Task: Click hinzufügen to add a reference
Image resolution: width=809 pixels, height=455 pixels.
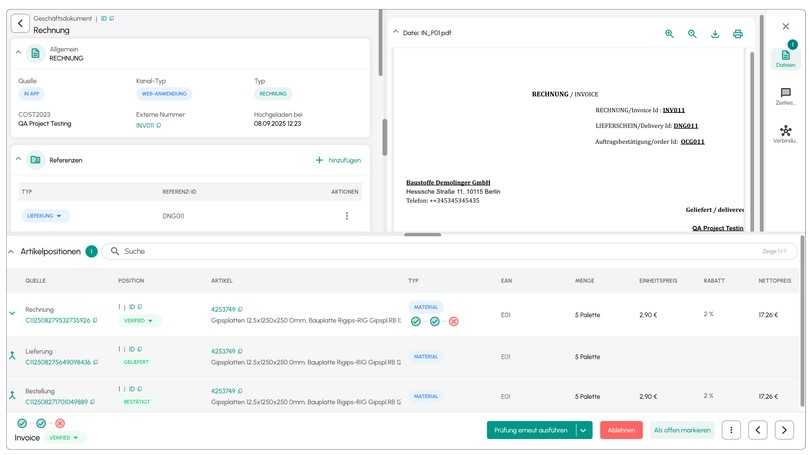Action: (337, 160)
